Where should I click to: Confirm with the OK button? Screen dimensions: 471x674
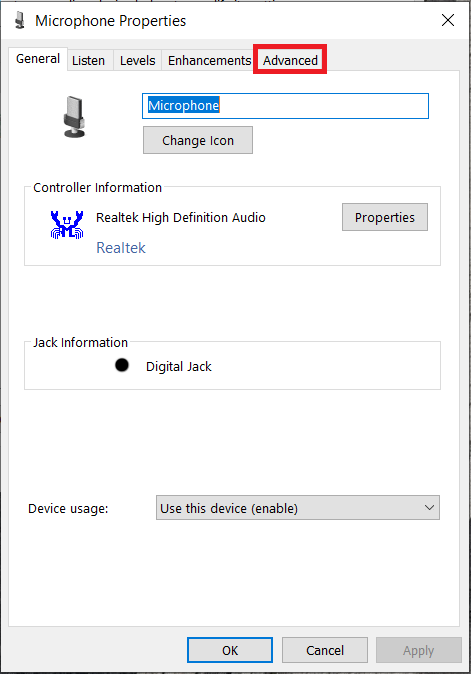[x=230, y=650]
